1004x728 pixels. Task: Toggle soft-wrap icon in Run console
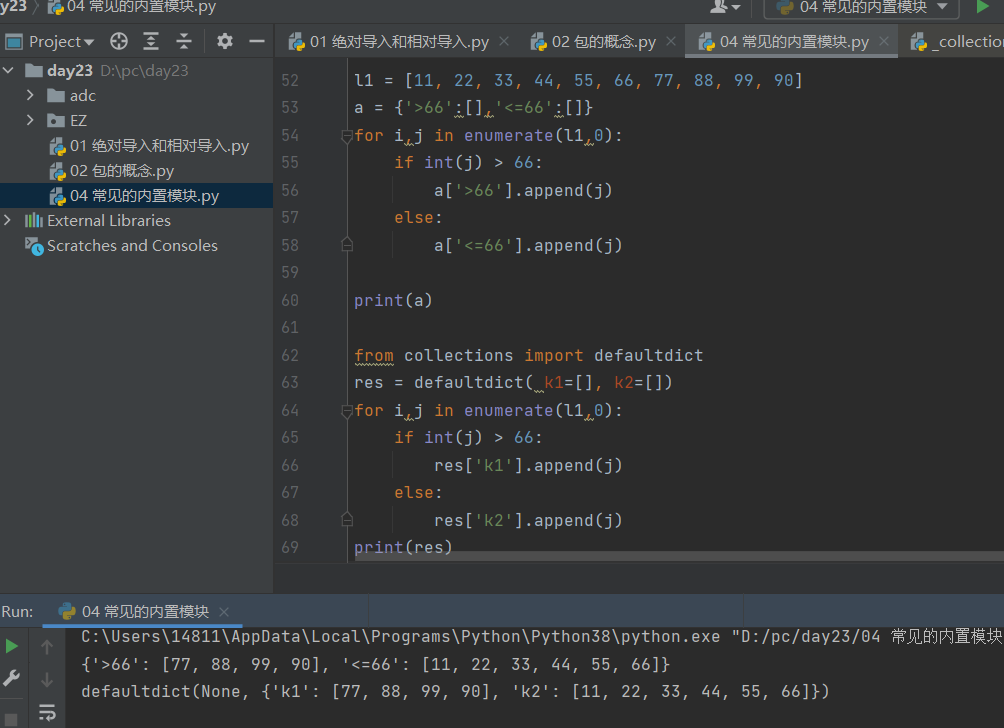(x=47, y=712)
